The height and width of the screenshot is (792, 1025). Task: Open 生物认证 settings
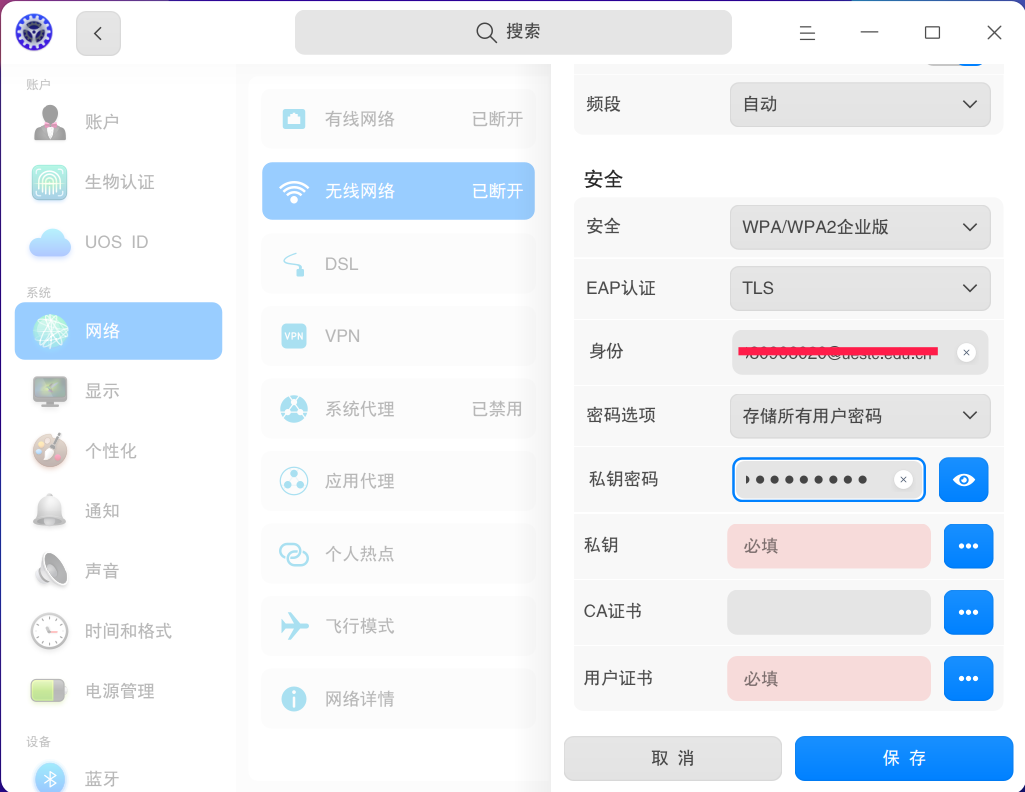click(x=118, y=182)
